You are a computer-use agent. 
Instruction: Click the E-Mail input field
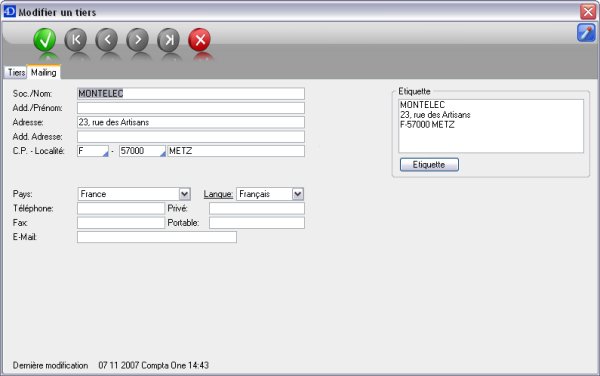157,237
